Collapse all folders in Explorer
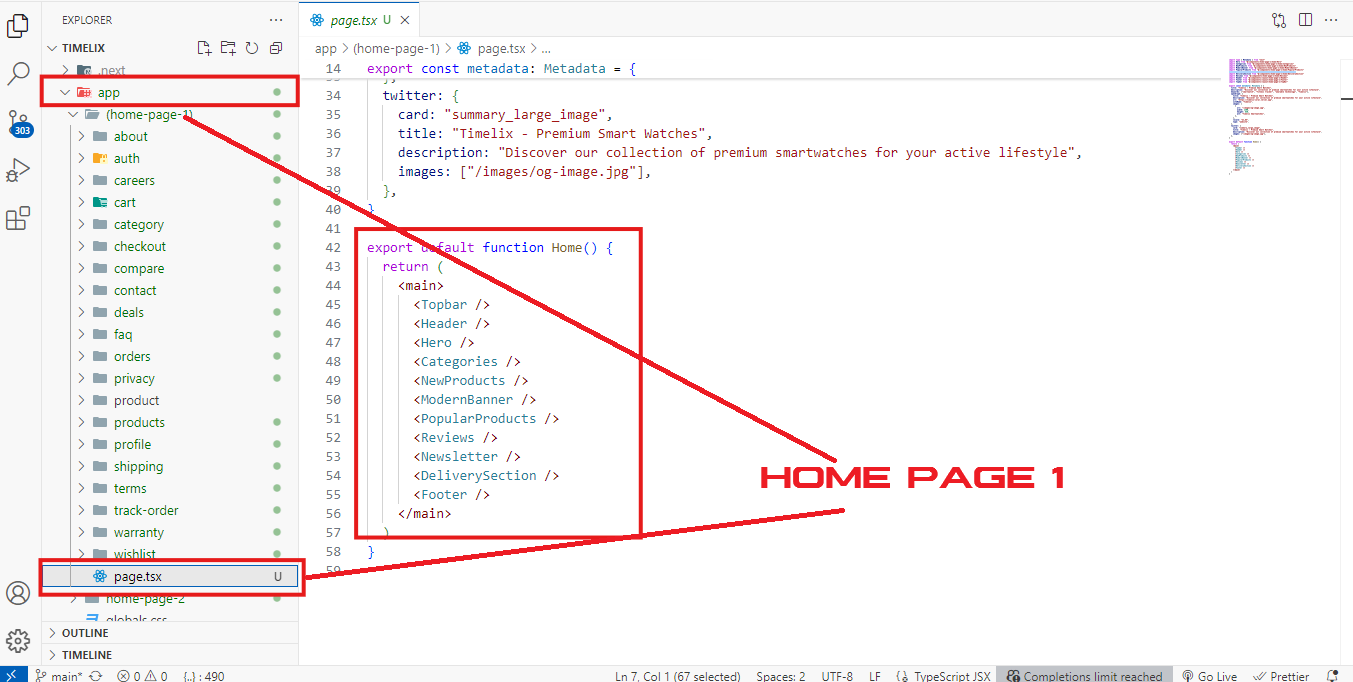The width and height of the screenshot is (1353, 682). (276, 48)
